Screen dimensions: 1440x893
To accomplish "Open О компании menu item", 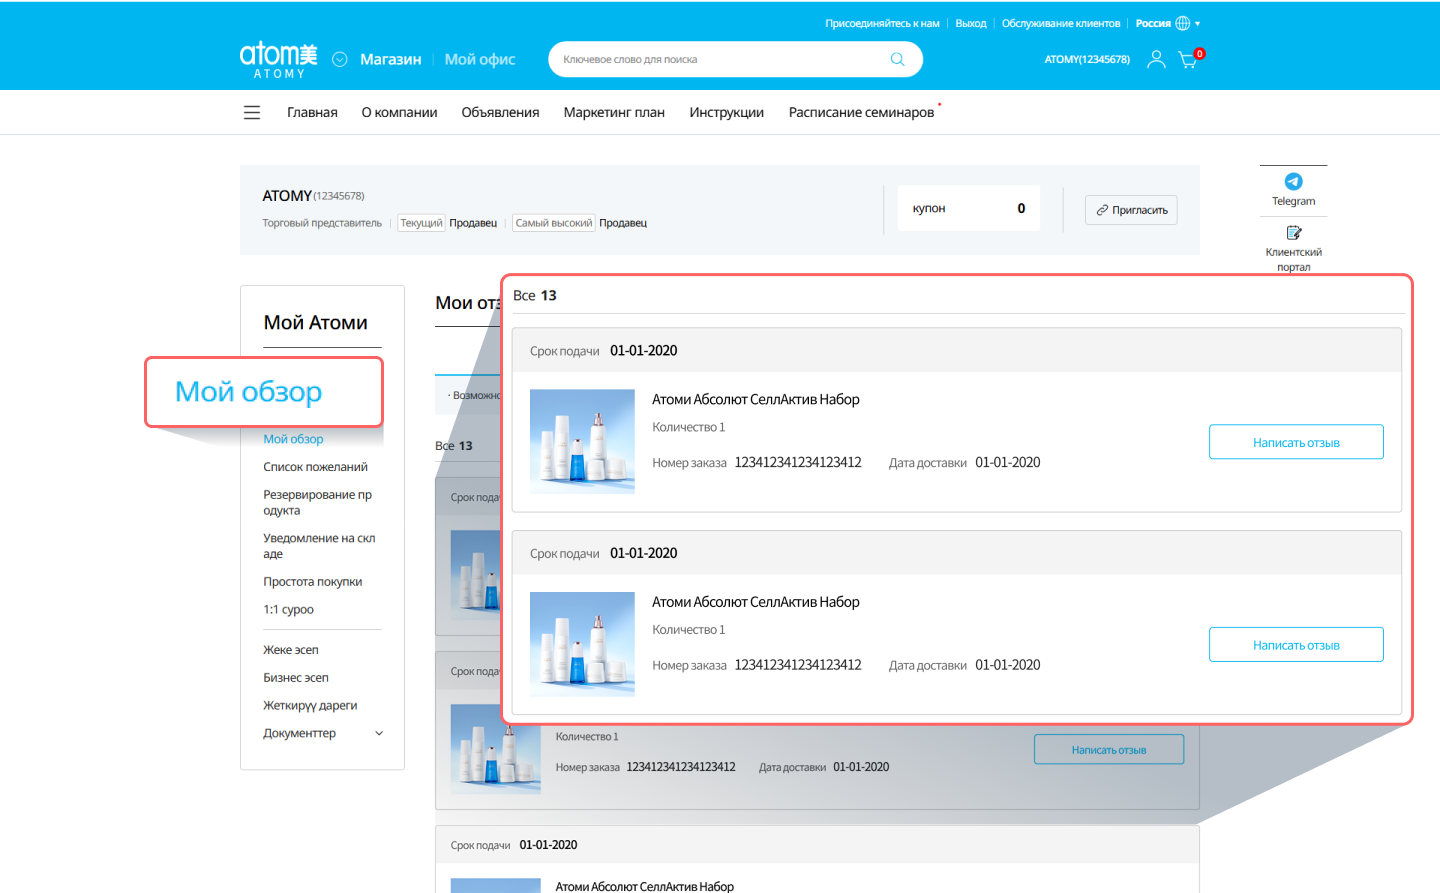I will tap(399, 112).
